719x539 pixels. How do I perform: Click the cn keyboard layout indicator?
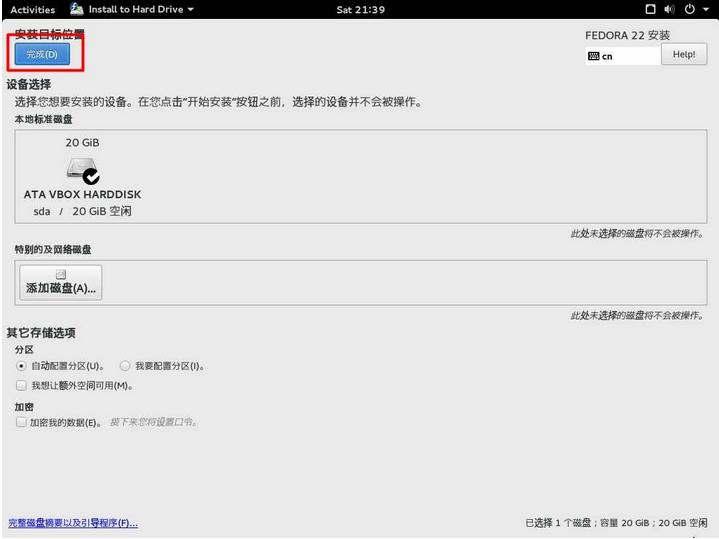pos(601,56)
